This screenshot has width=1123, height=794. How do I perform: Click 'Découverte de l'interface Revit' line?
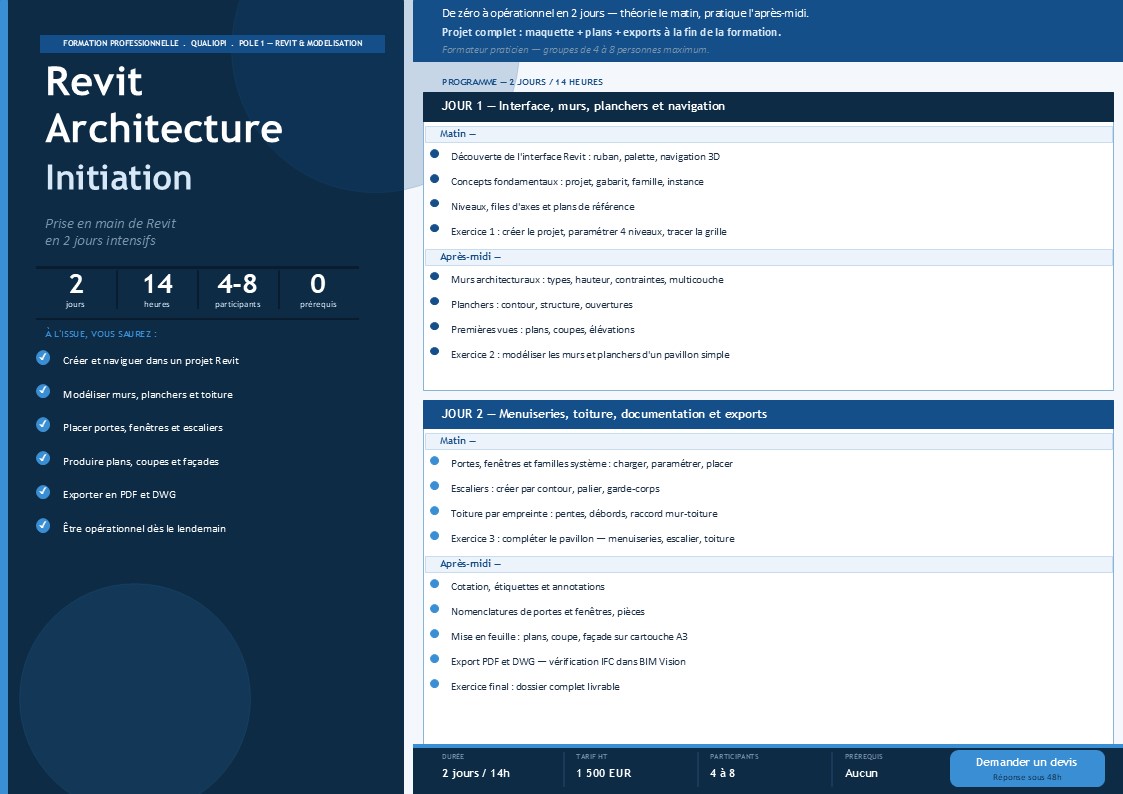coord(585,157)
